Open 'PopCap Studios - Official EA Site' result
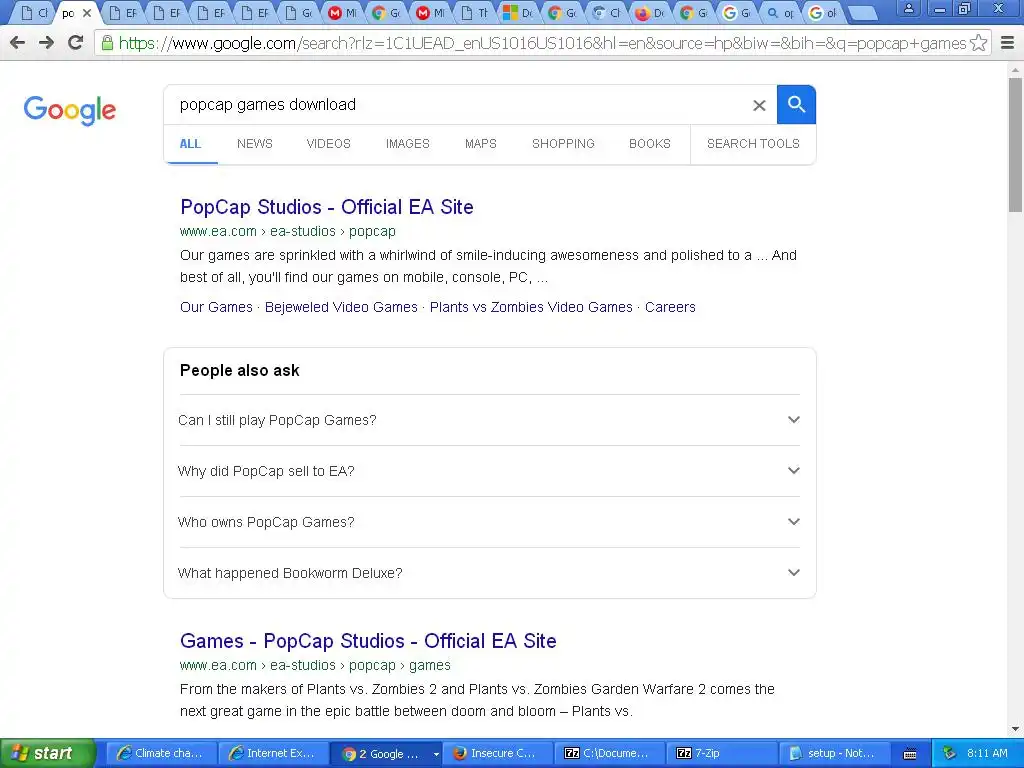1024x768 pixels. pos(327,207)
